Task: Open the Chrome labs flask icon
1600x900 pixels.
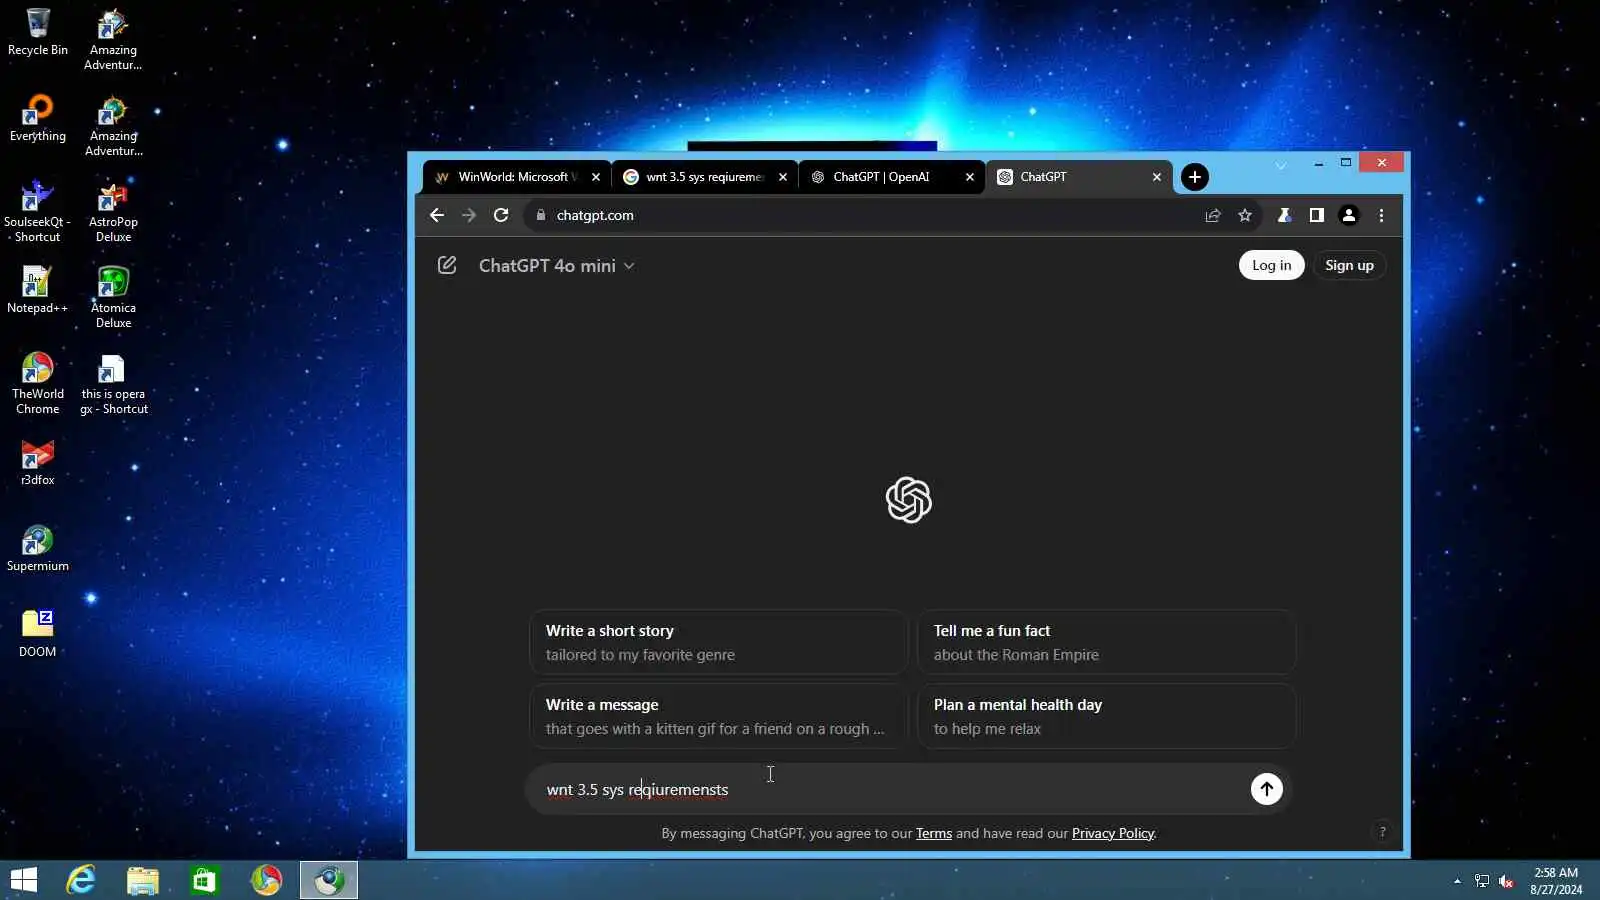Action: 1285,215
